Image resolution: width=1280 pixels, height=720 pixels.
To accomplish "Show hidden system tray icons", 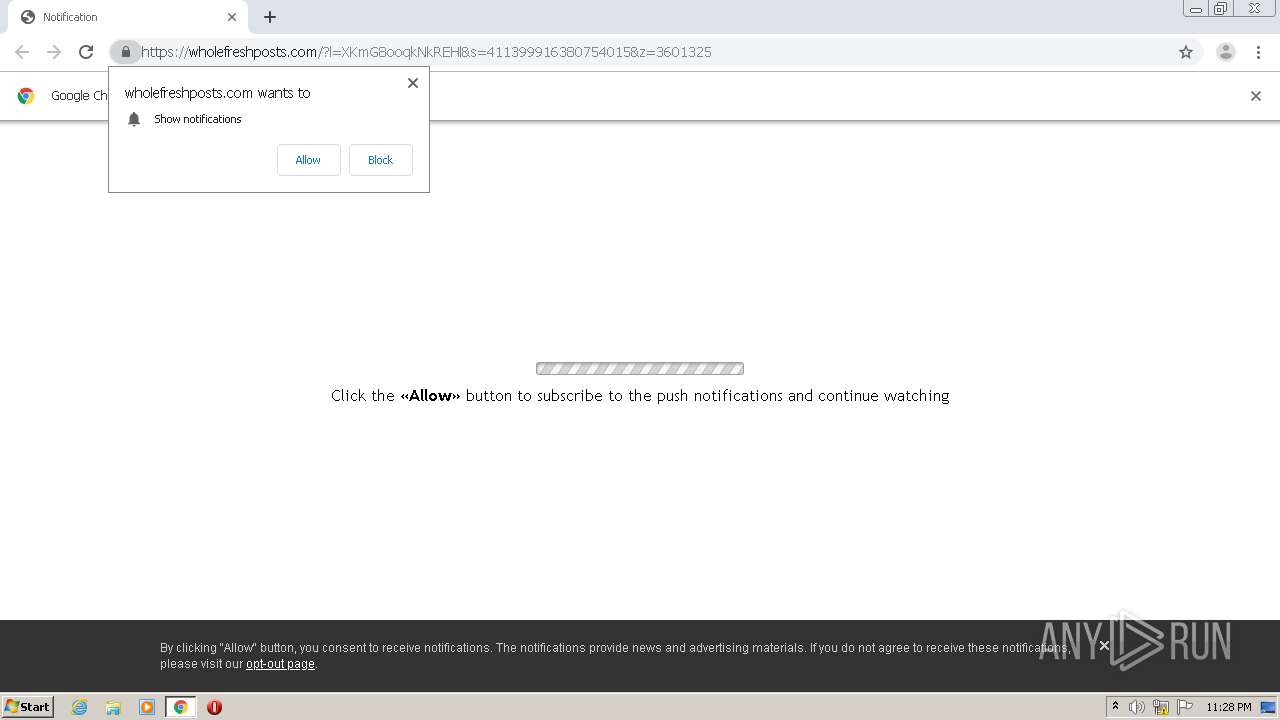I will [1115, 707].
